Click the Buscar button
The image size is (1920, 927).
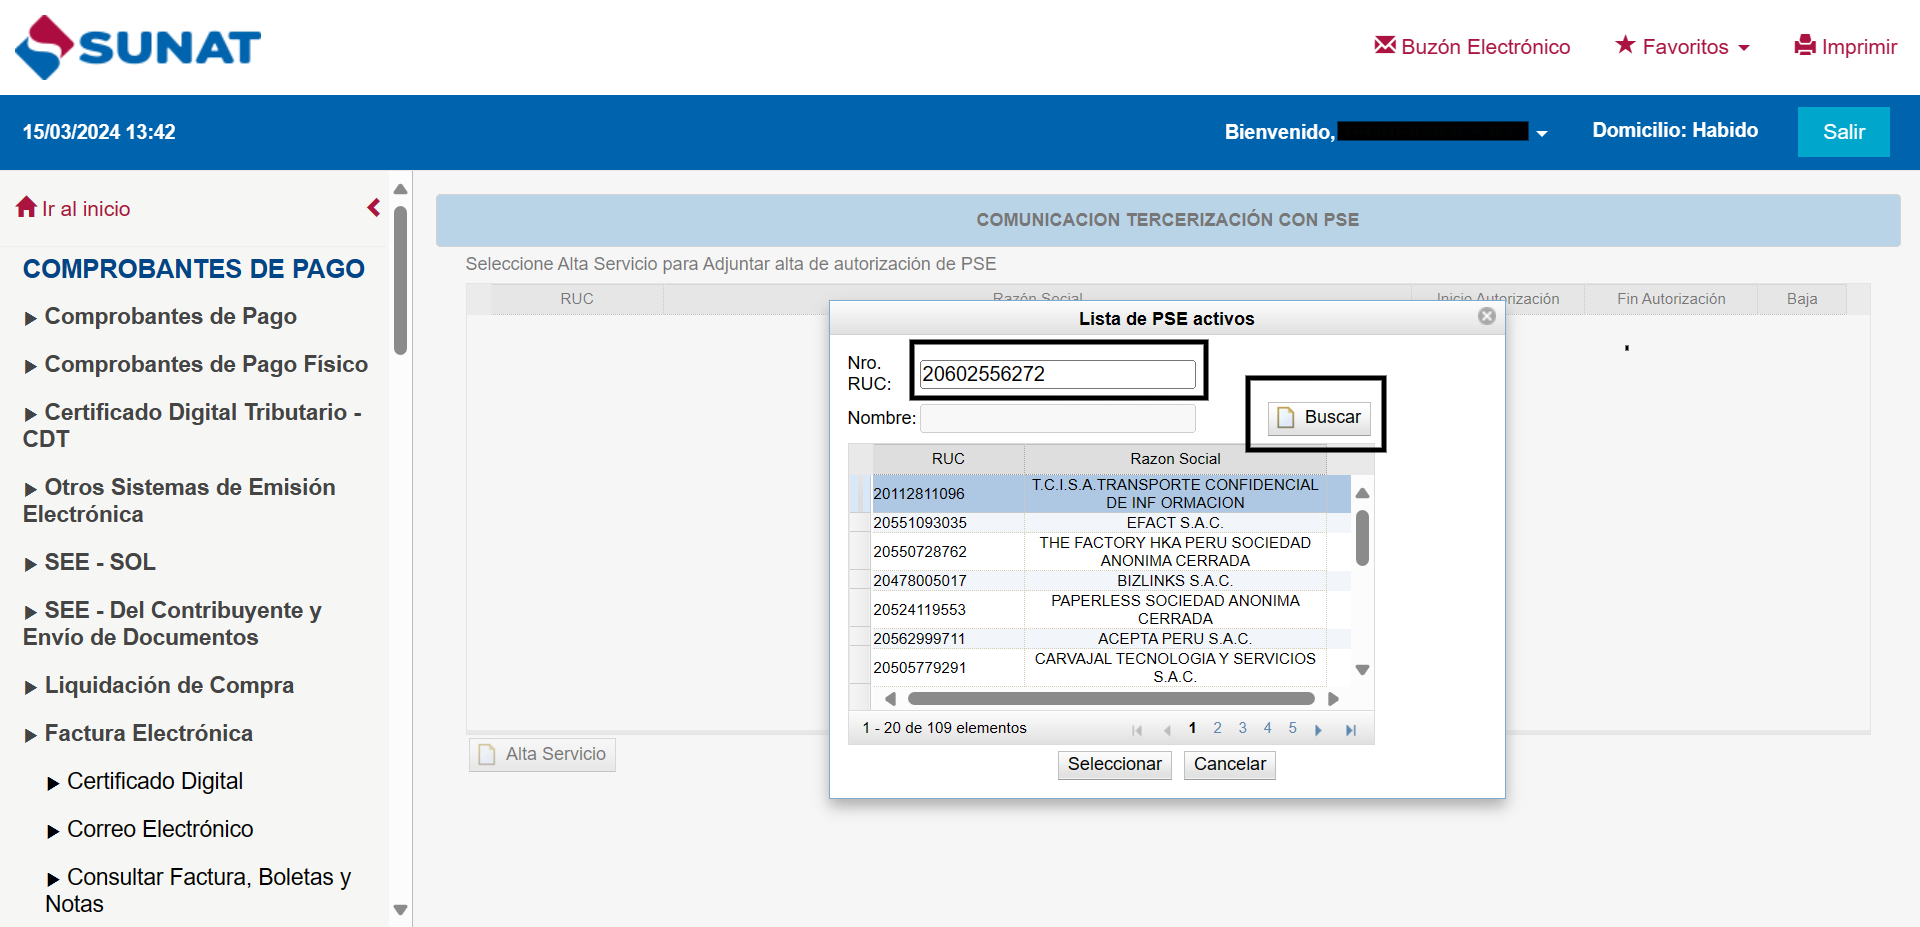pyautogui.click(x=1319, y=417)
